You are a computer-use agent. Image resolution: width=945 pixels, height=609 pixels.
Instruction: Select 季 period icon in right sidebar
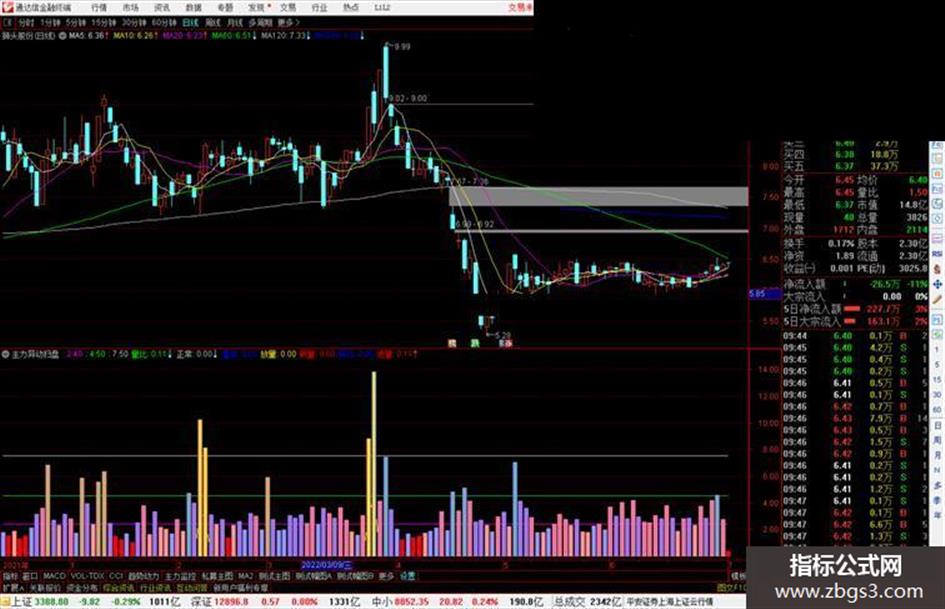click(x=937, y=500)
